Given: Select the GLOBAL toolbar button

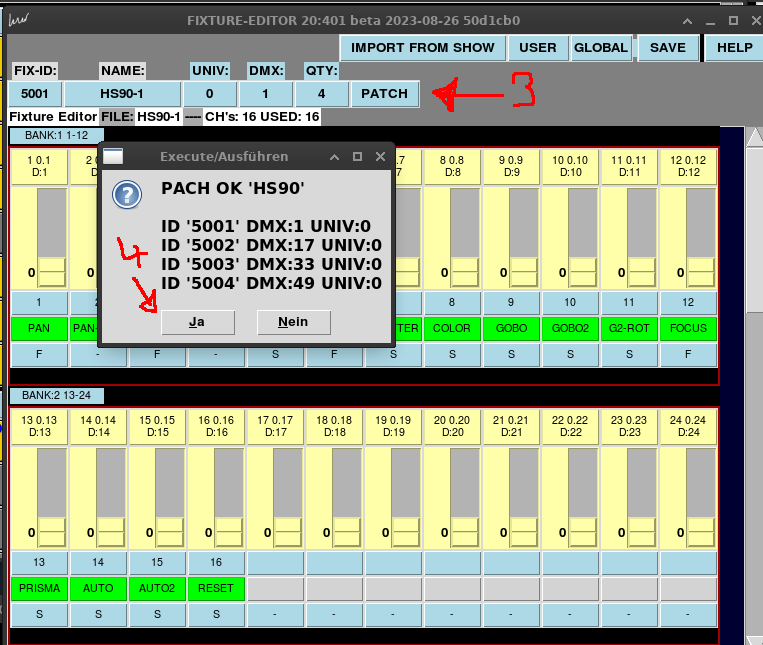Looking at the screenshot, I should coord(601,47).
